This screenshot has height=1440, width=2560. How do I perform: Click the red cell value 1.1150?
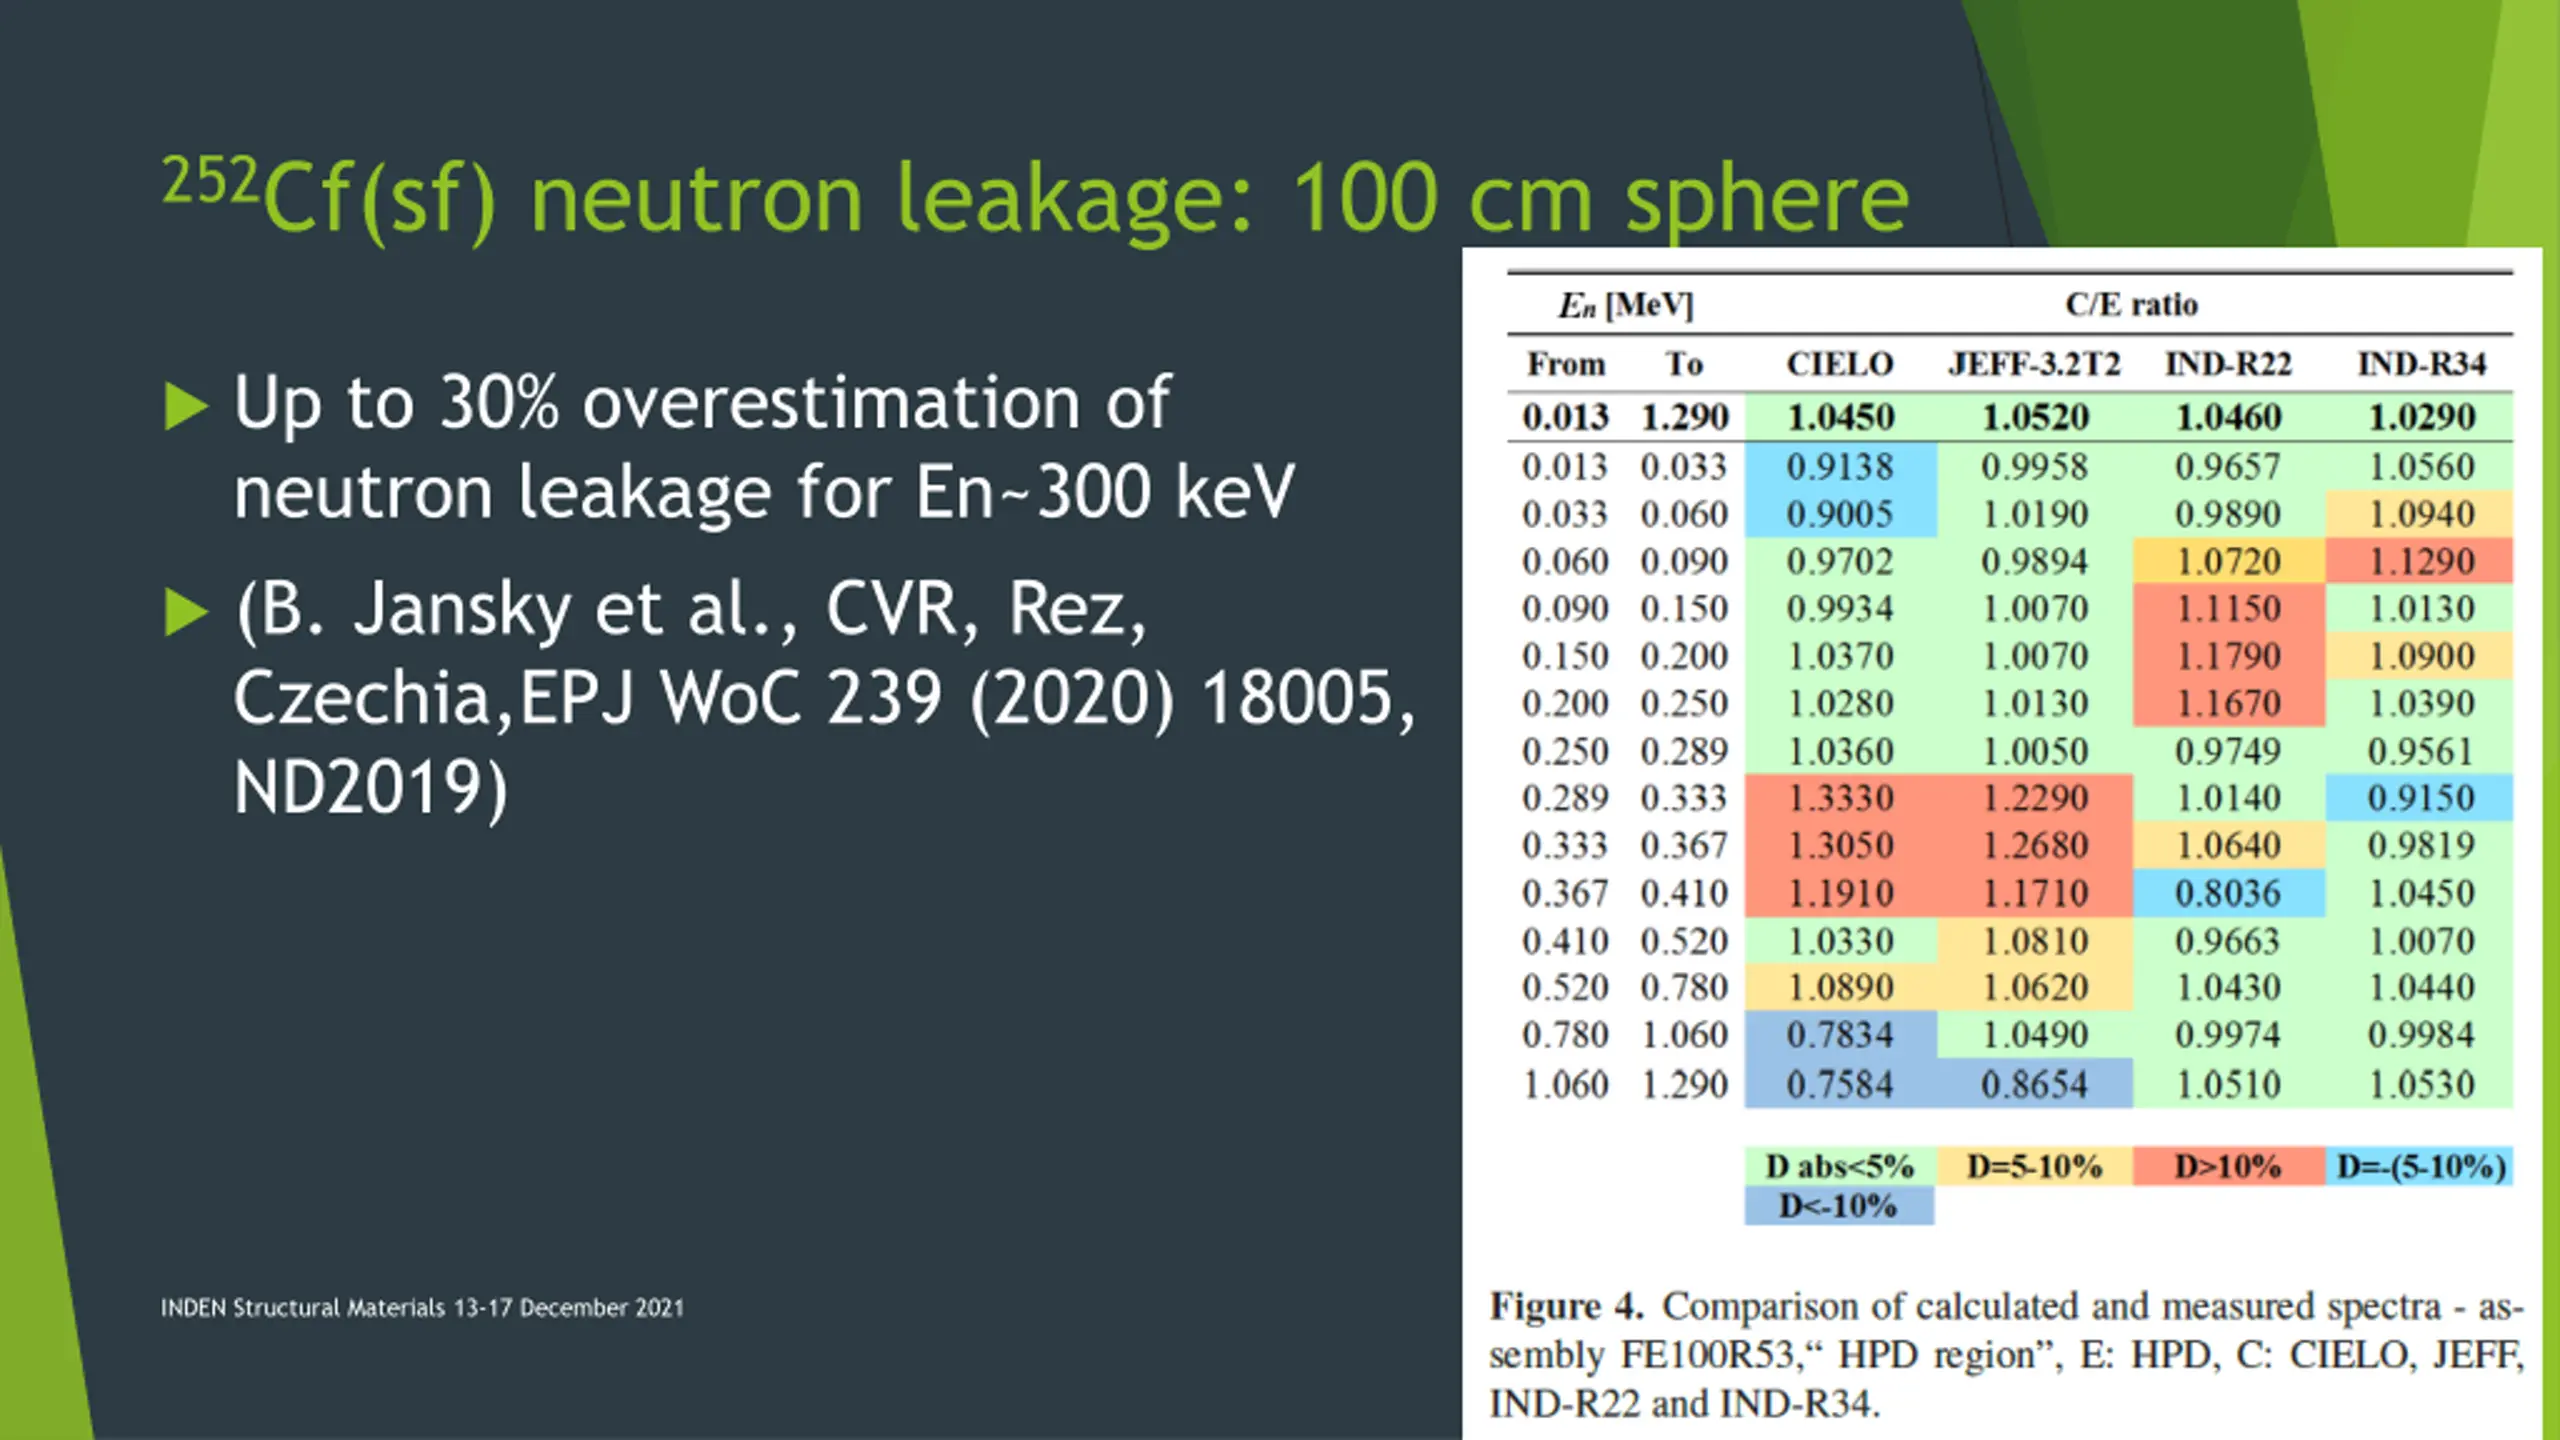pyautogui.click(x=2229, y=609)
